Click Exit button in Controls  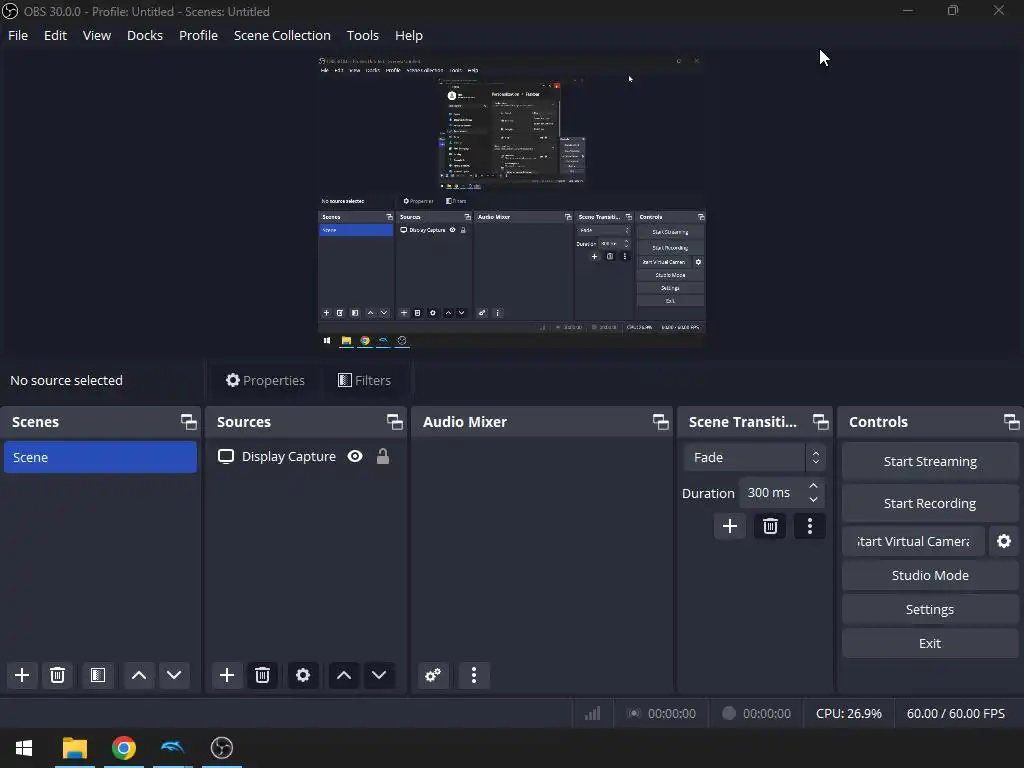(x=930, y=643)
